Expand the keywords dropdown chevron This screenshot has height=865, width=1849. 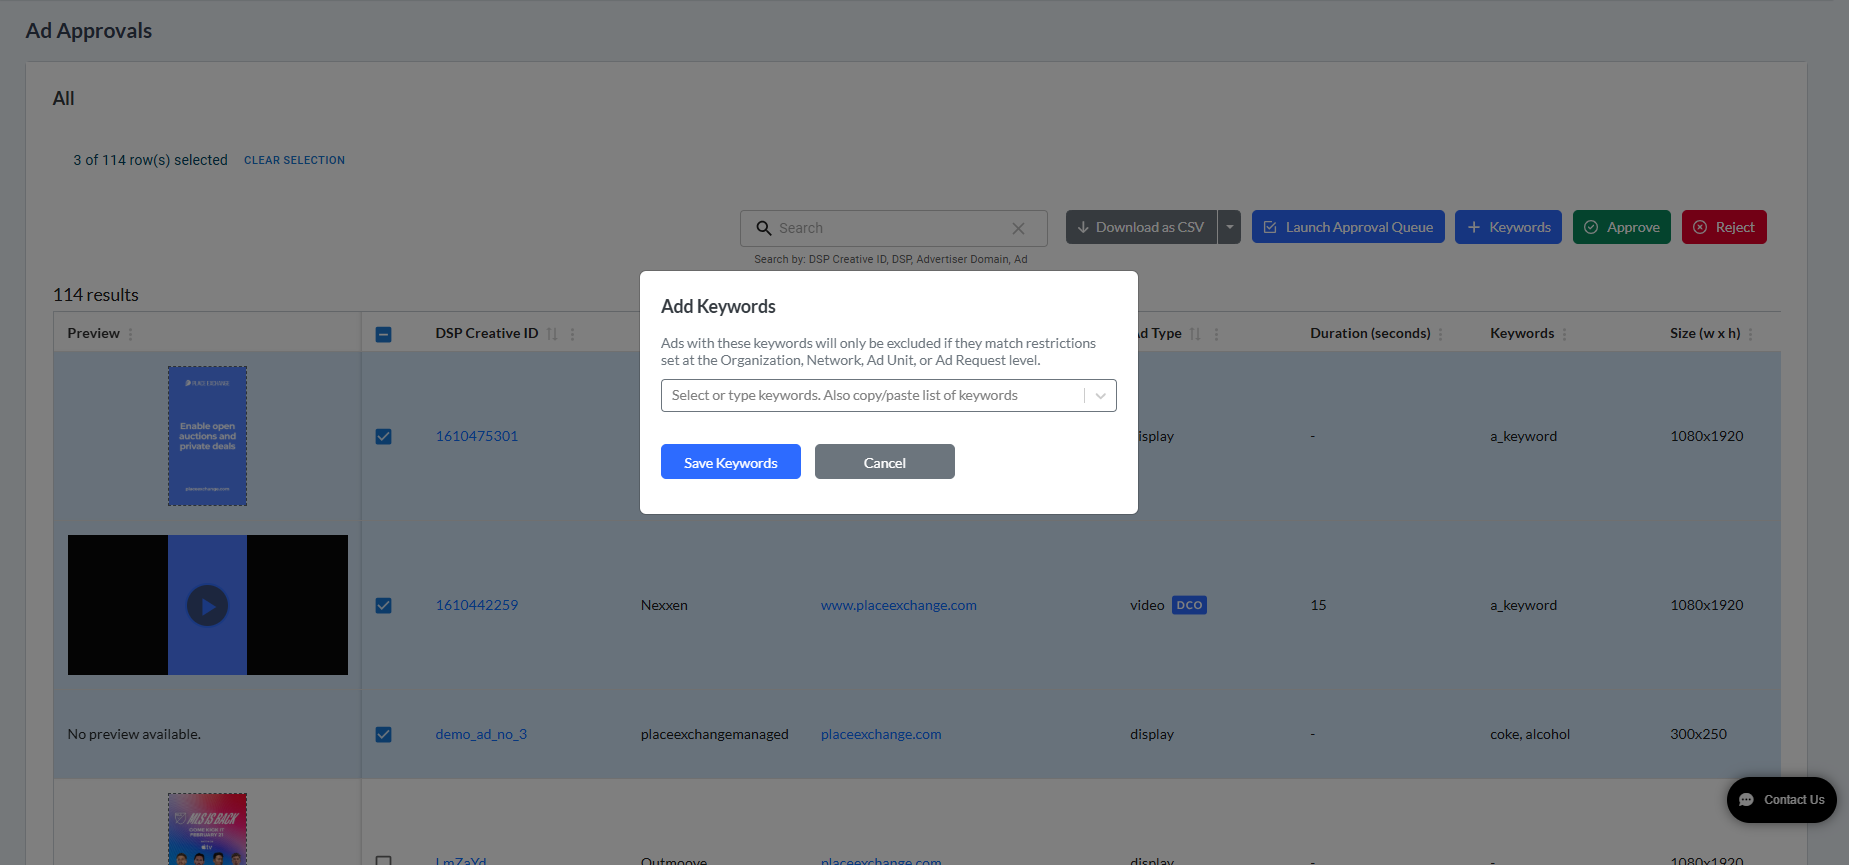1100,396
